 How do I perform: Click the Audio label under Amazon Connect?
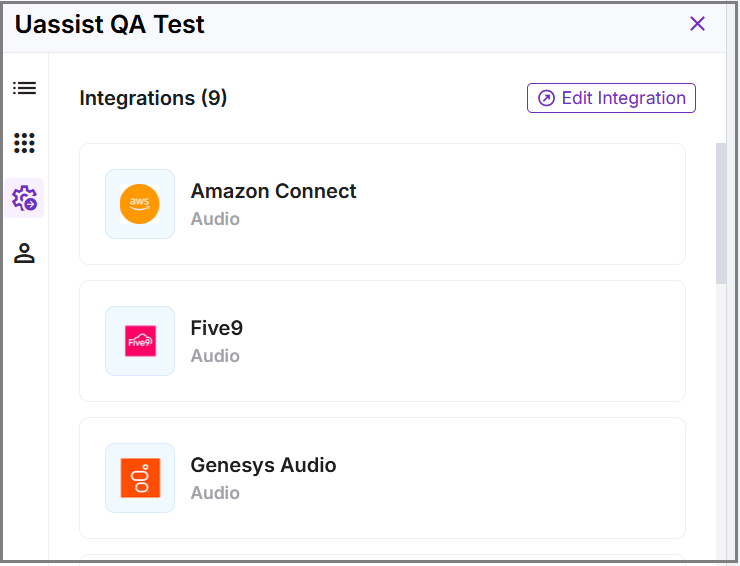(215, 219)
